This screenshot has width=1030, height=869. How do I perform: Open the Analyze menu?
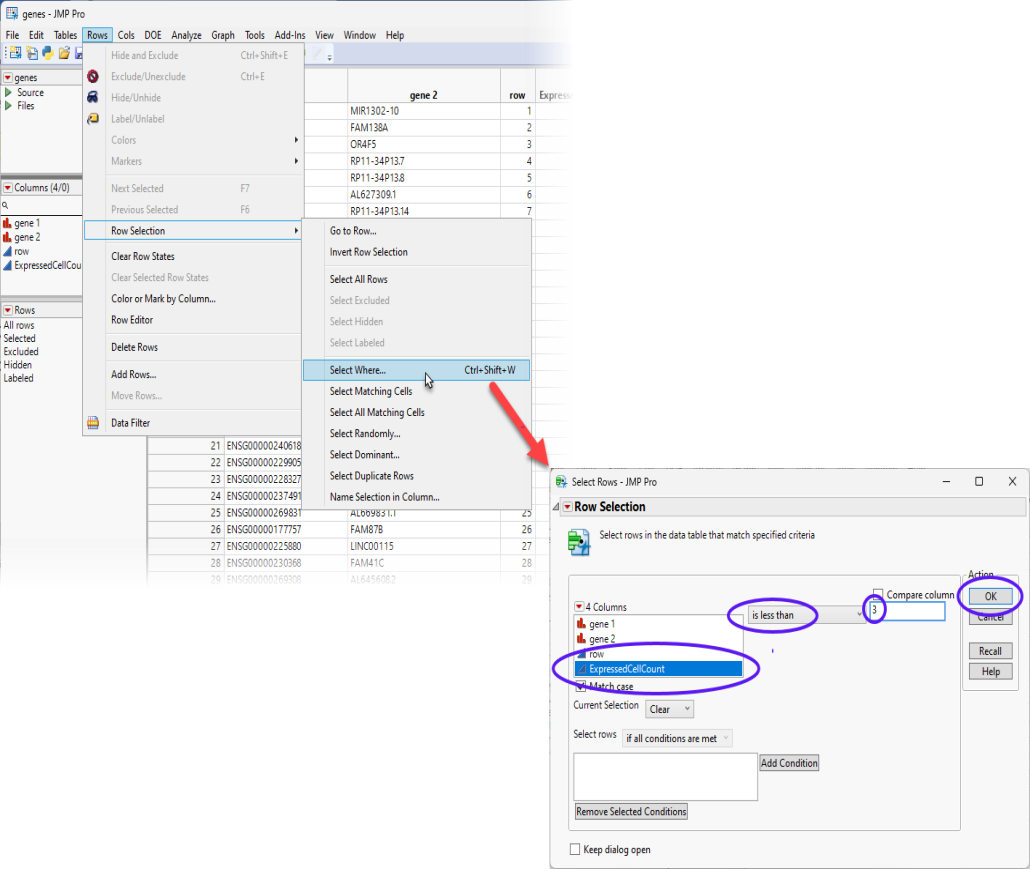tap(187, 35)
